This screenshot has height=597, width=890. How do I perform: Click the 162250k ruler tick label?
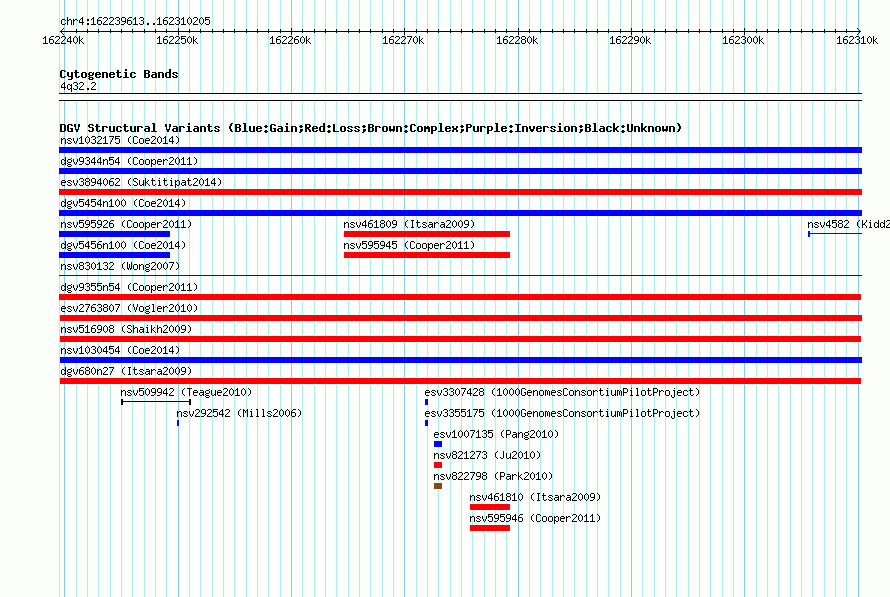177,40
